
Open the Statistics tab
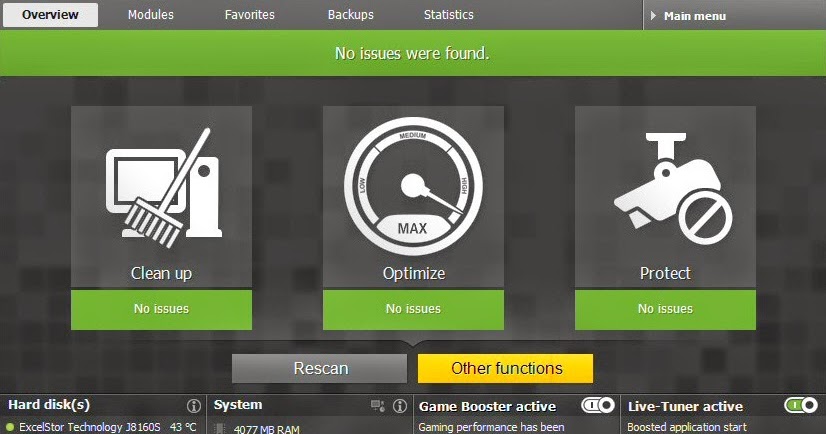pos(449,15)
